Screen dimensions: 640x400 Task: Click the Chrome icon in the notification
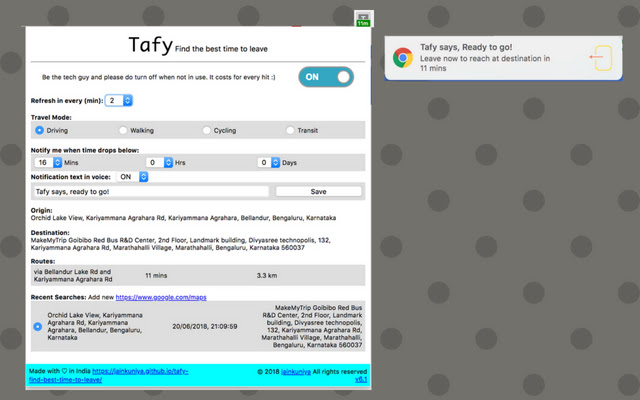click(402, 58)
